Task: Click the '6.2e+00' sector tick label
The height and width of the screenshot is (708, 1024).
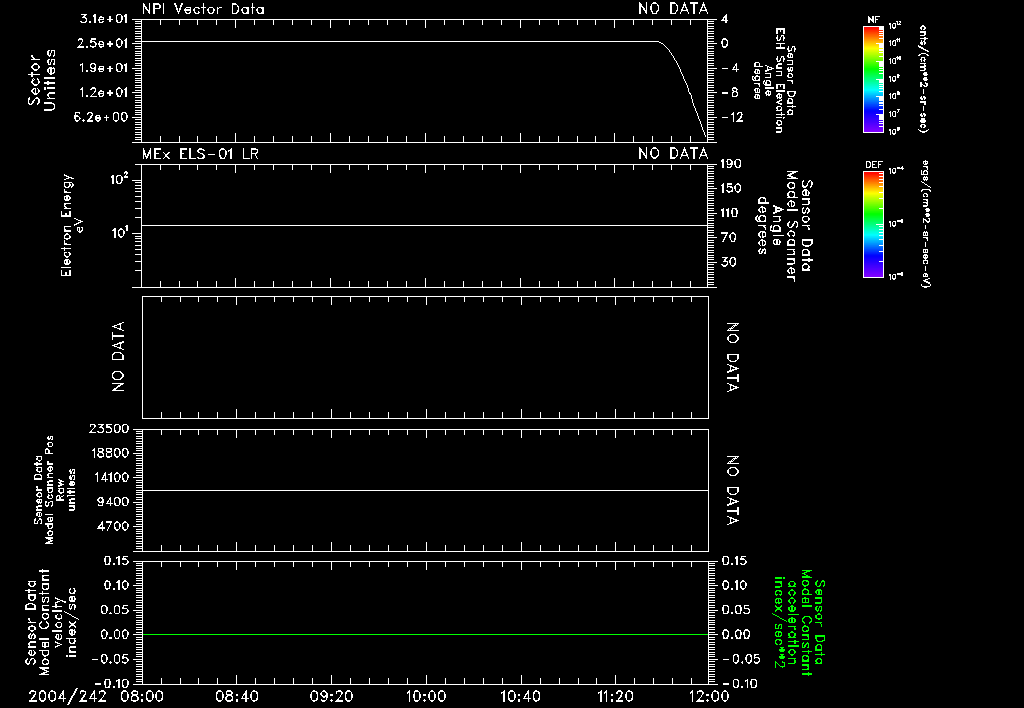Action: tap(103, 117)
